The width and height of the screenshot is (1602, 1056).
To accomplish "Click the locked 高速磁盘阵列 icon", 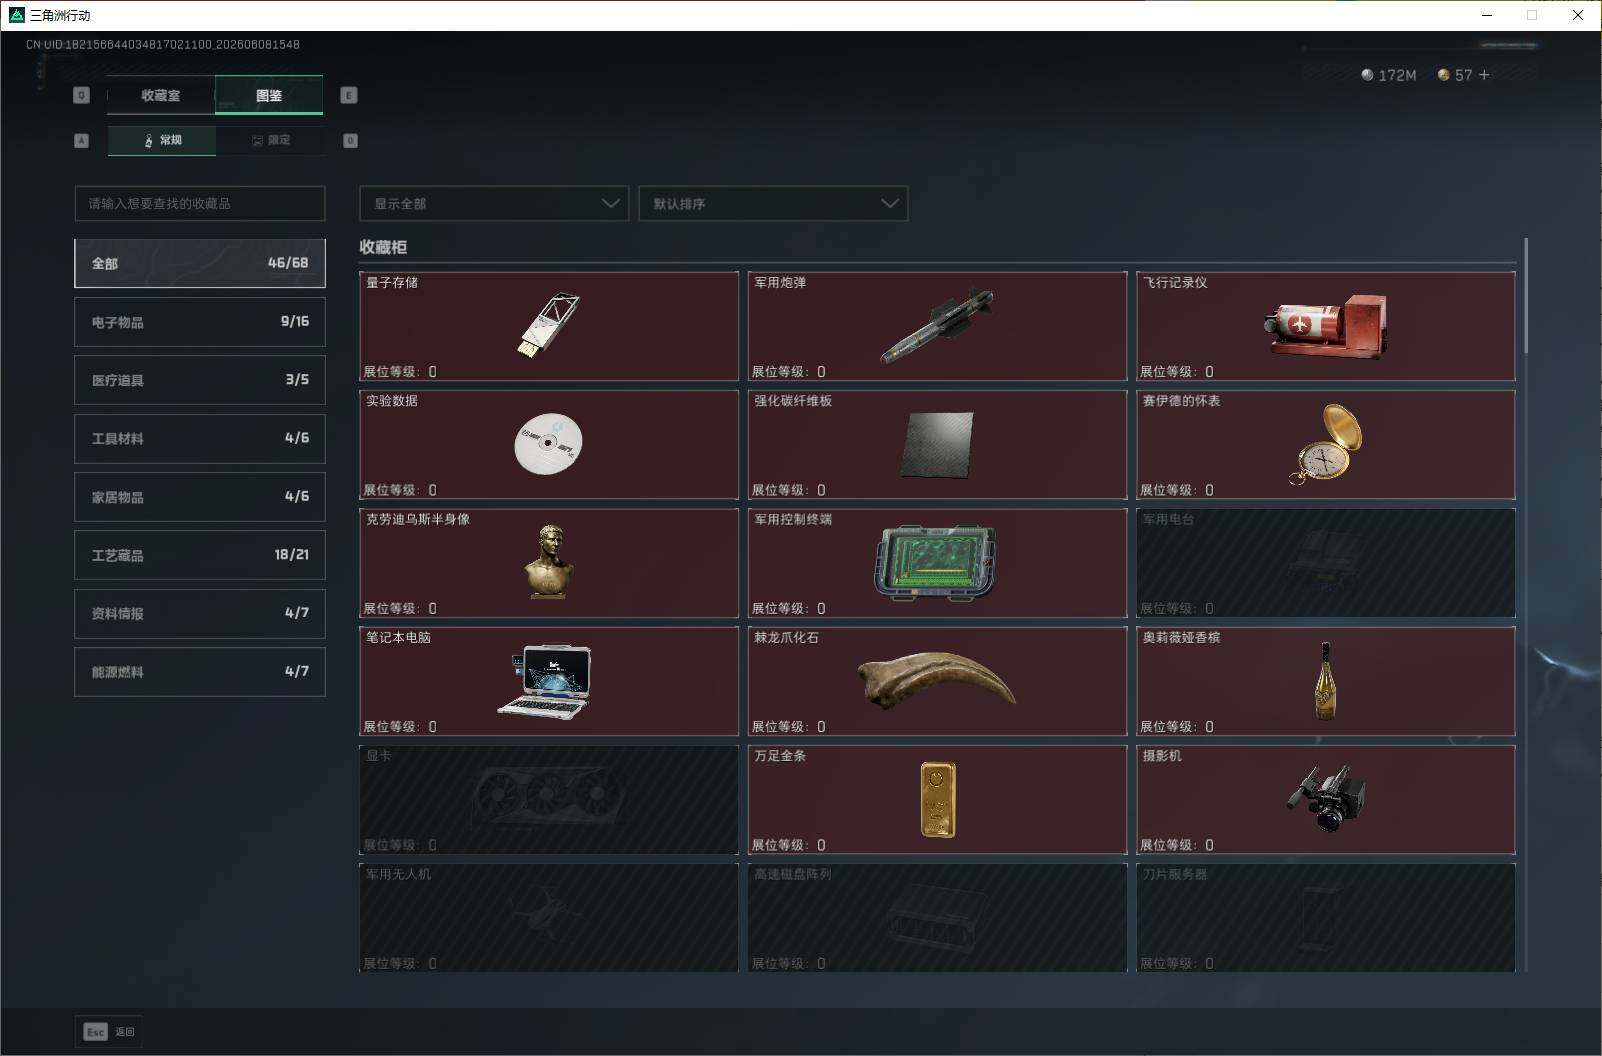I will pos(937,917).
